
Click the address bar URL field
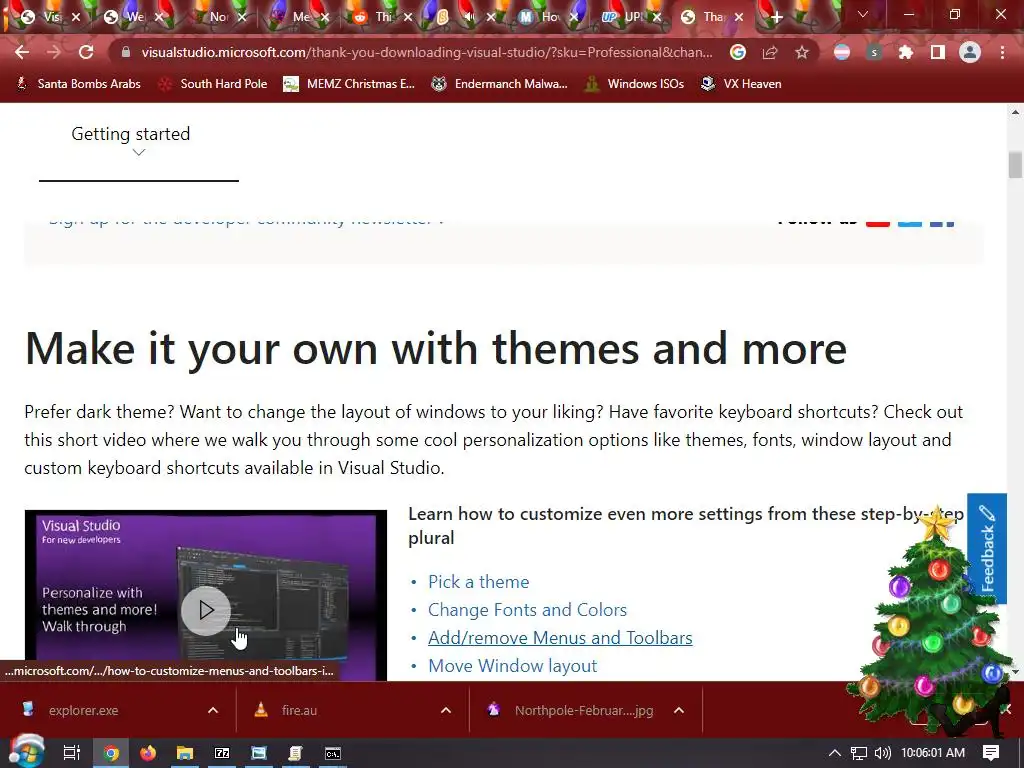pyautogui.click(x=427, y=52)
